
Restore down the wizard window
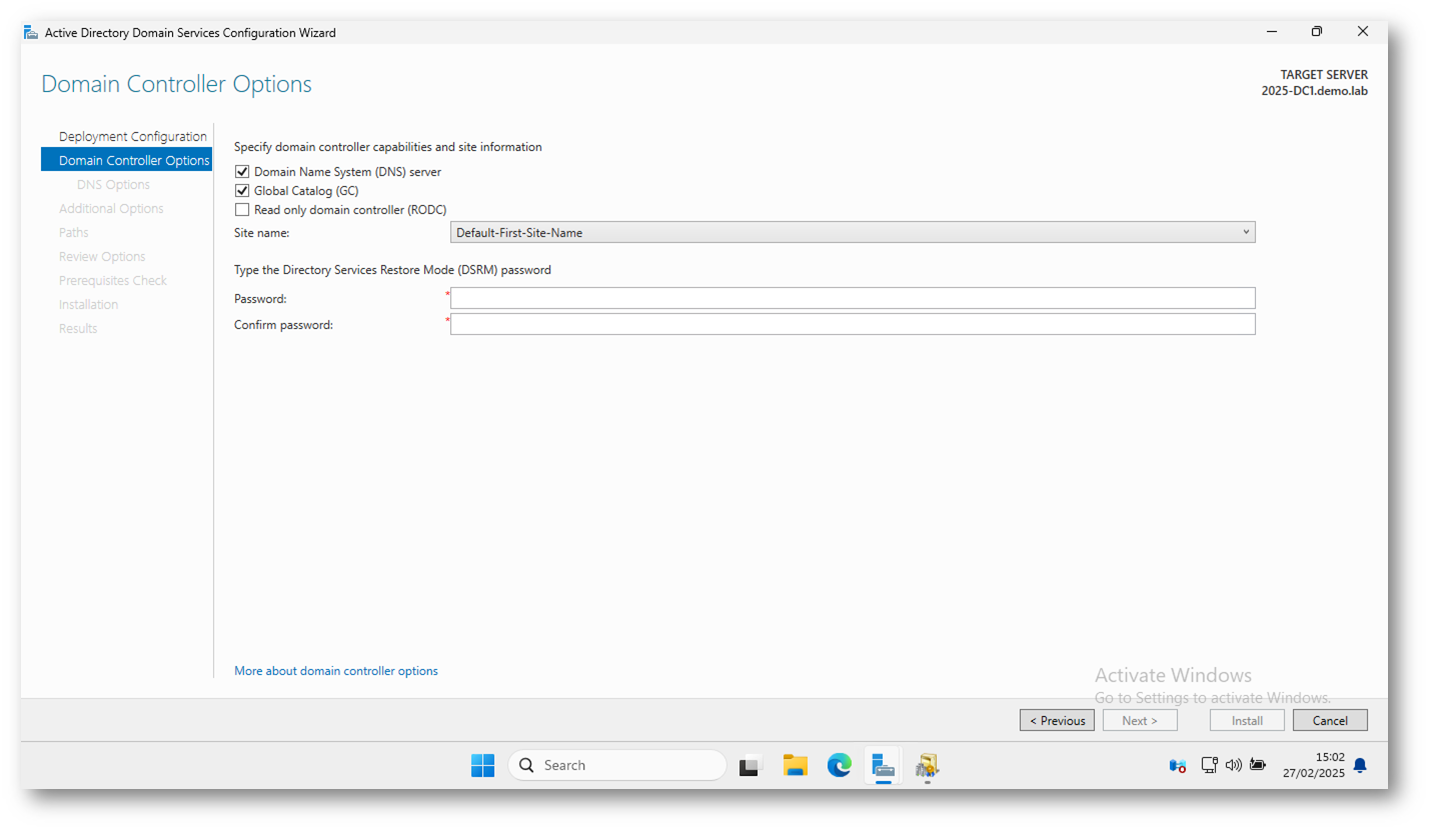point(1317,32)
